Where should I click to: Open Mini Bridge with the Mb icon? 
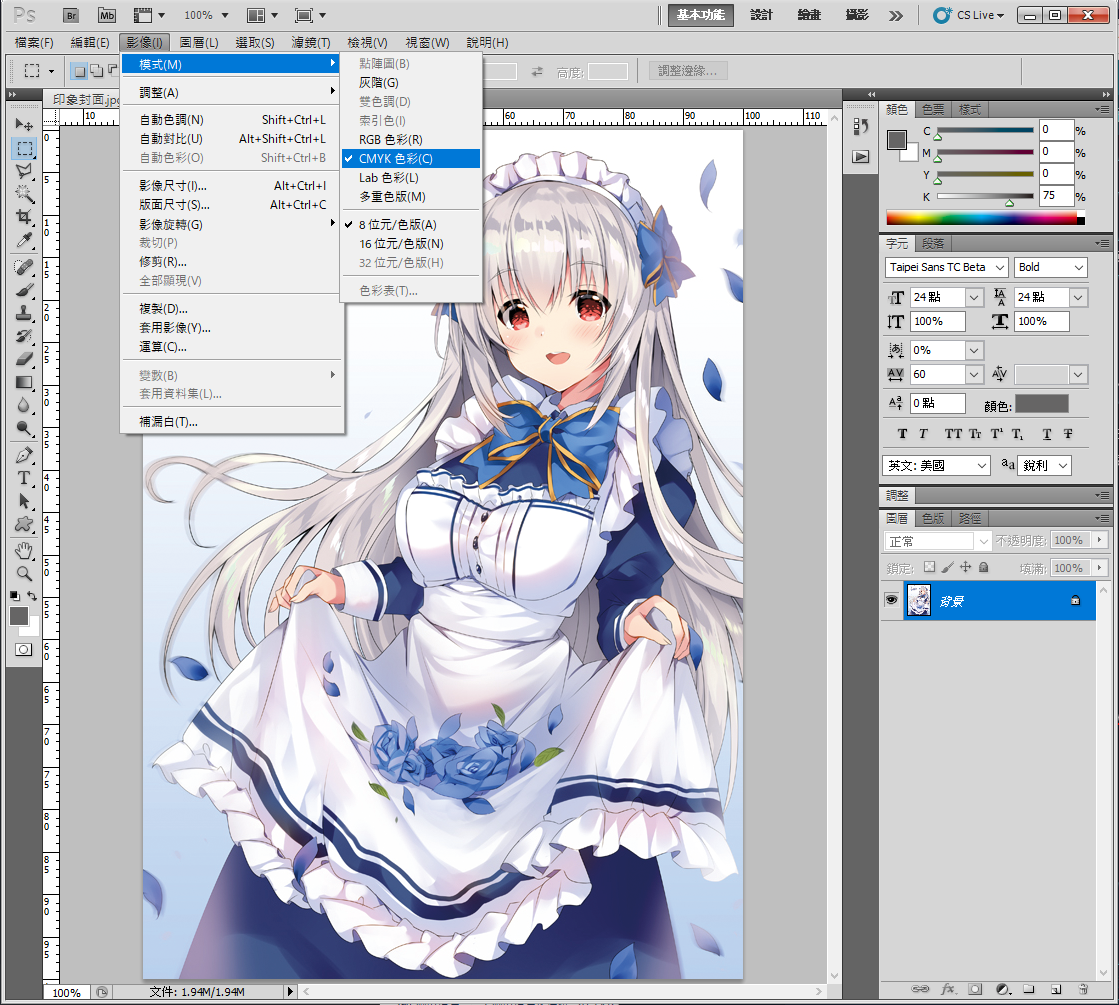coord(106,15)
